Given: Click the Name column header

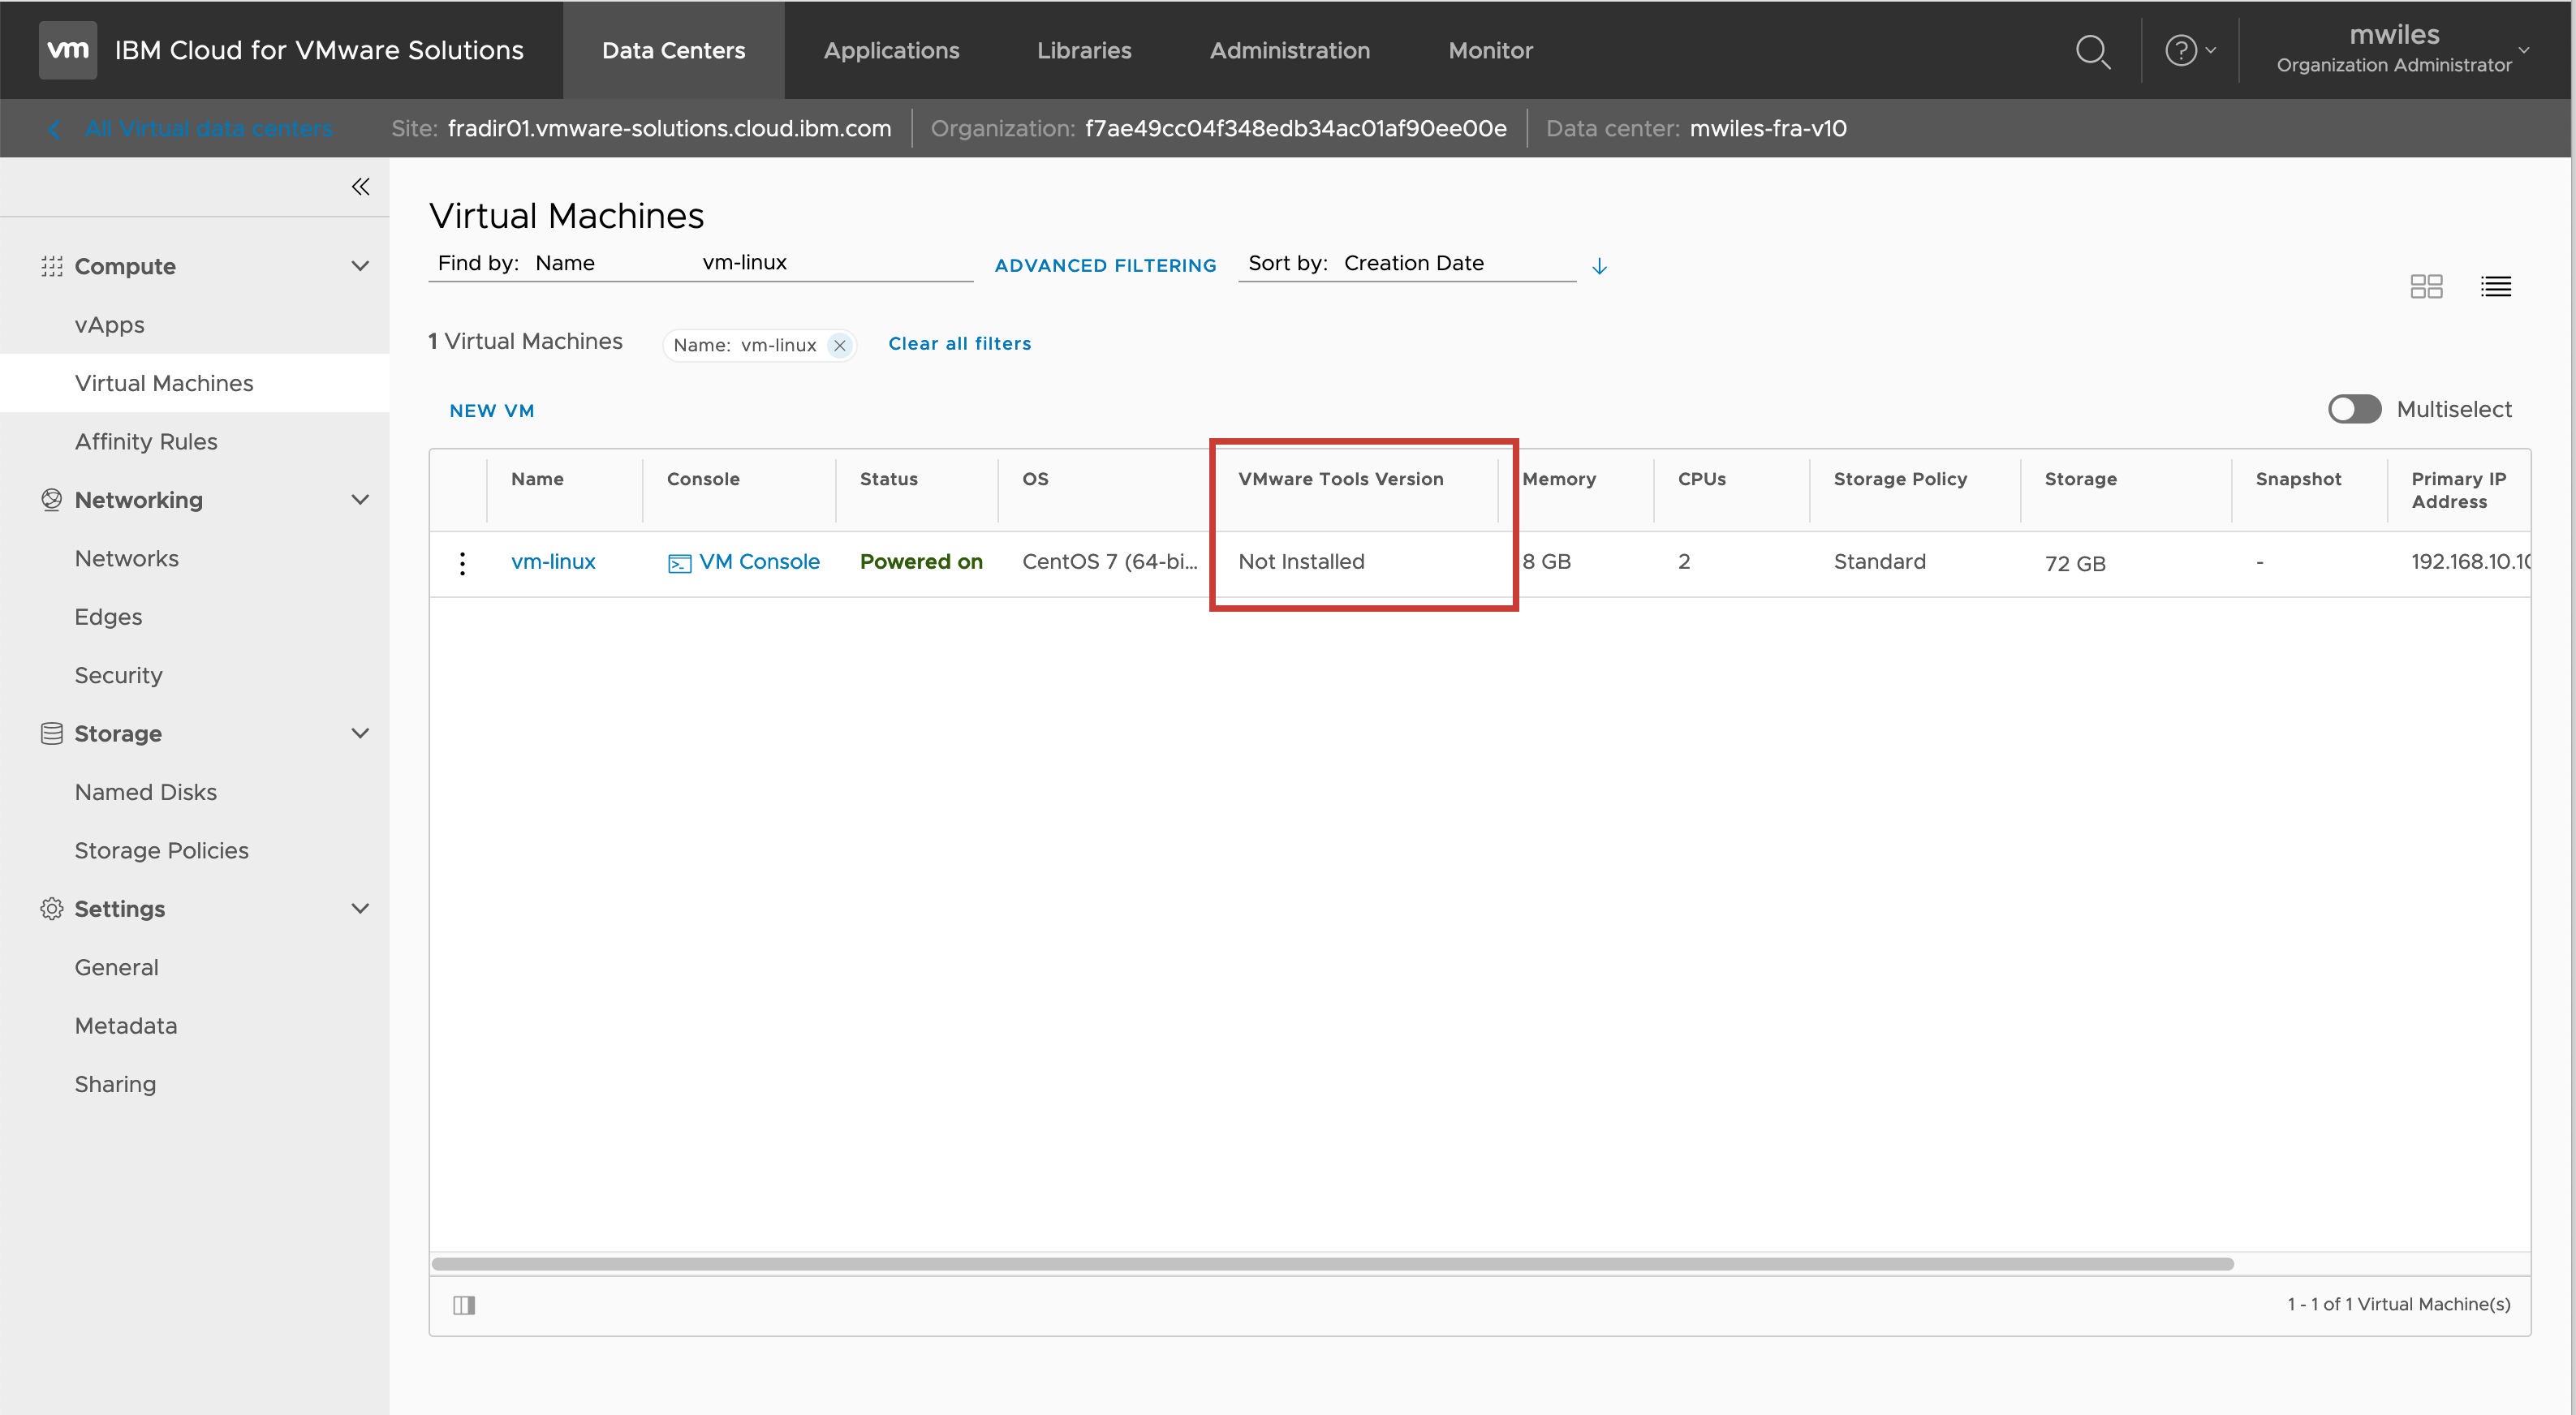Looking at the screenshot, I should pyautogui.click(x=537, y=479).
